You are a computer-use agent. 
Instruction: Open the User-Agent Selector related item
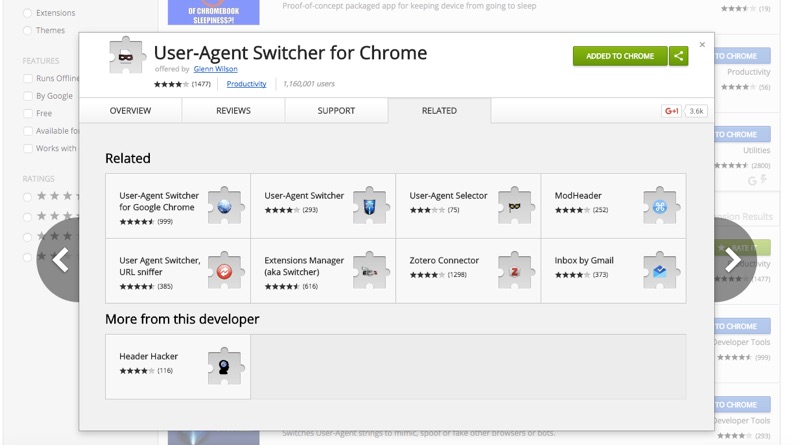click(468, 206)
